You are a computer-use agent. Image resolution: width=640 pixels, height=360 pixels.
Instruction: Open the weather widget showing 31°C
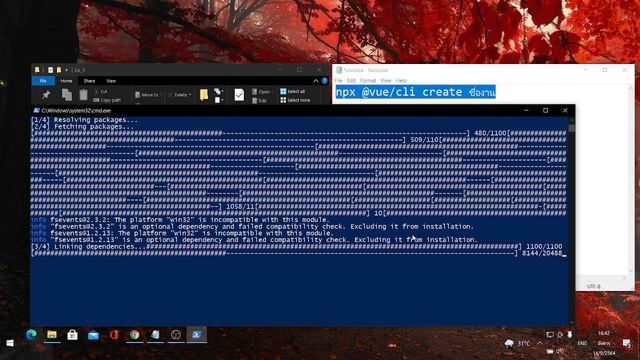pos(517,343)
